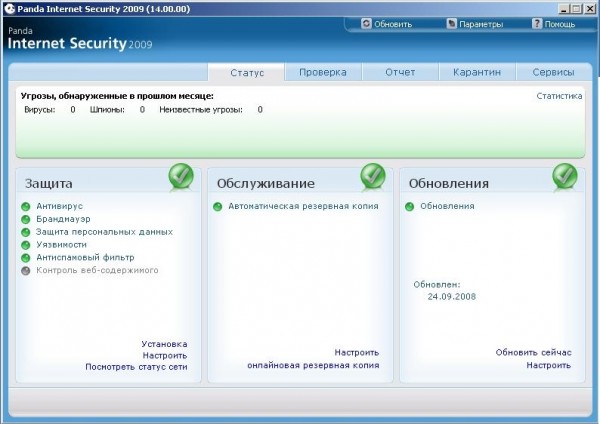This screenshot has width=600, height=424.
Task: Open the Сервисы tab
Action: (x=553, y=72)
